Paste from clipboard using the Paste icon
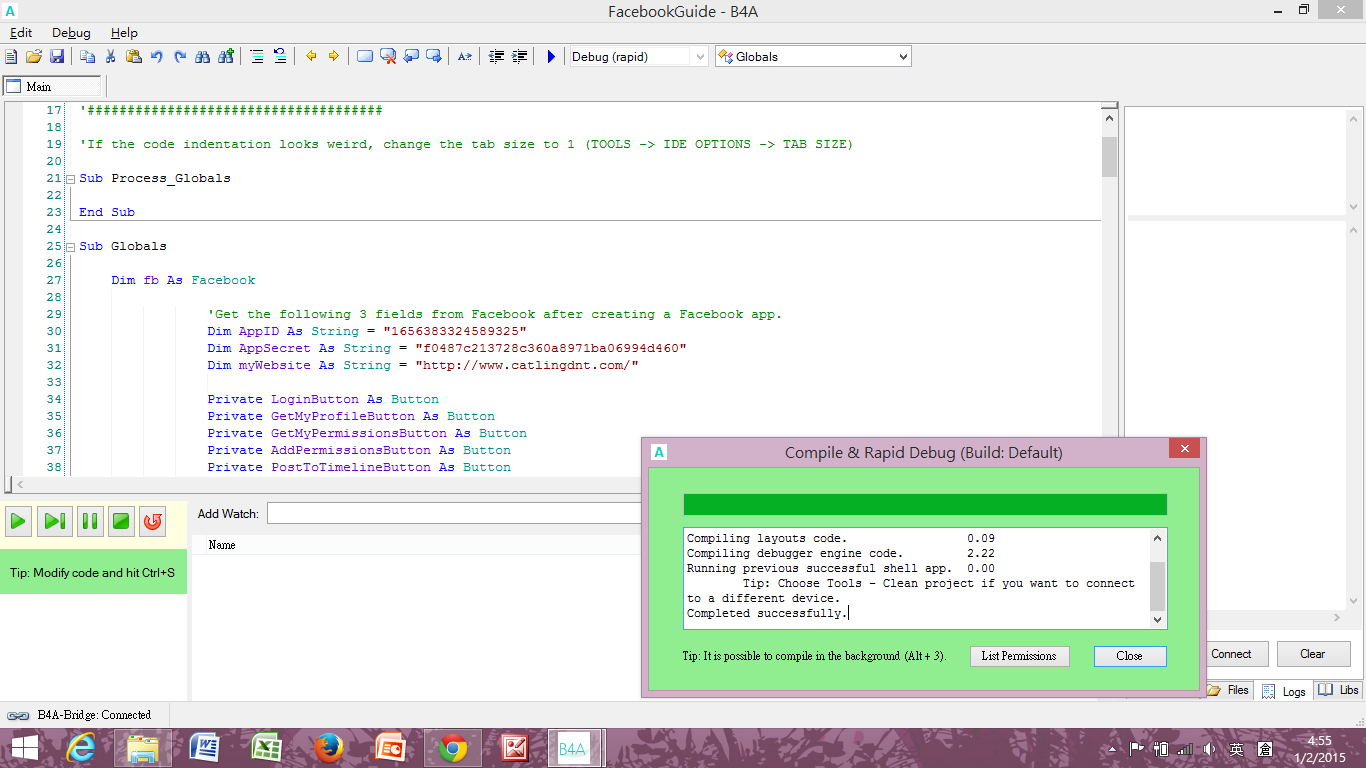Image resolution: width=1366 pixels, height=768 pixels. (x=134, y=57)
